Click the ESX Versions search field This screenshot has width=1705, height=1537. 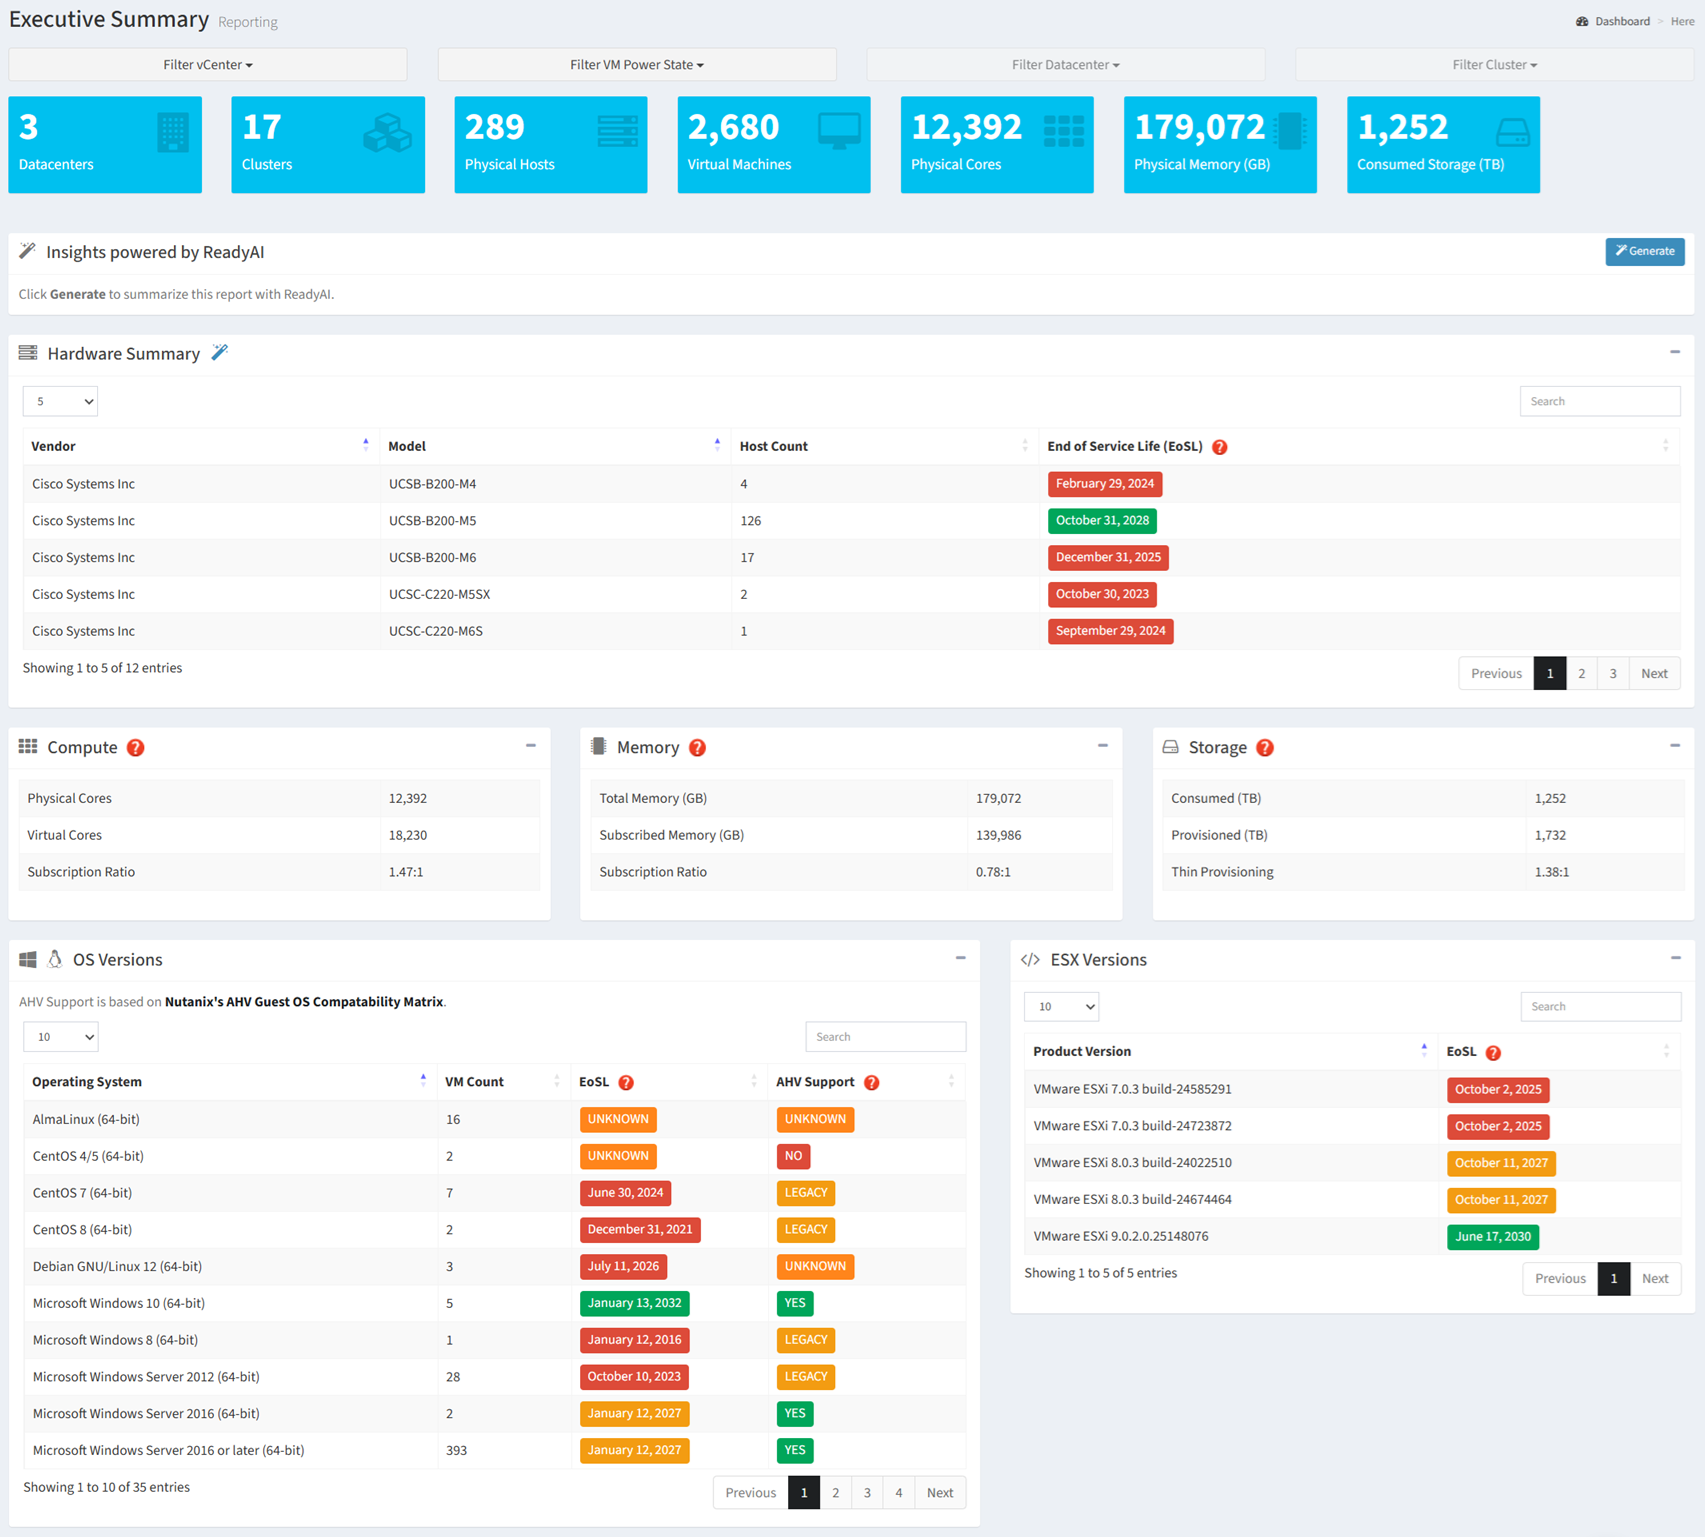click(x=1600, y=1006)
